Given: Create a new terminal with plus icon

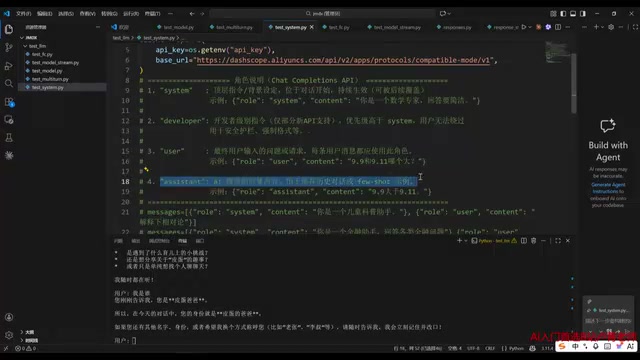Looking at the screenshot, I should coord(459,241).
